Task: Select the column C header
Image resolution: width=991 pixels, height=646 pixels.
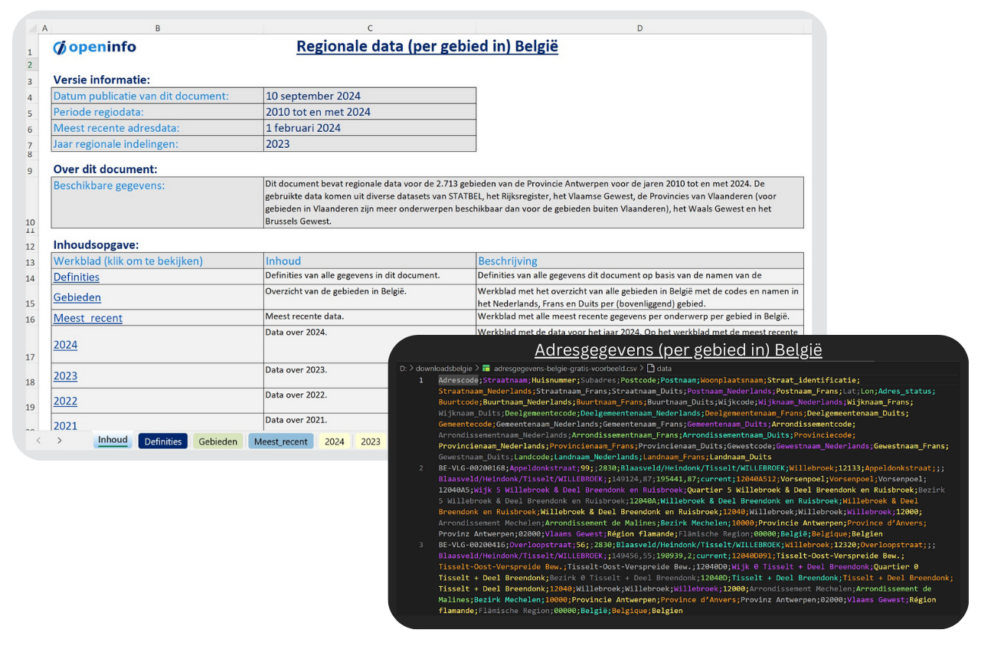Action: tap(370, 28)
